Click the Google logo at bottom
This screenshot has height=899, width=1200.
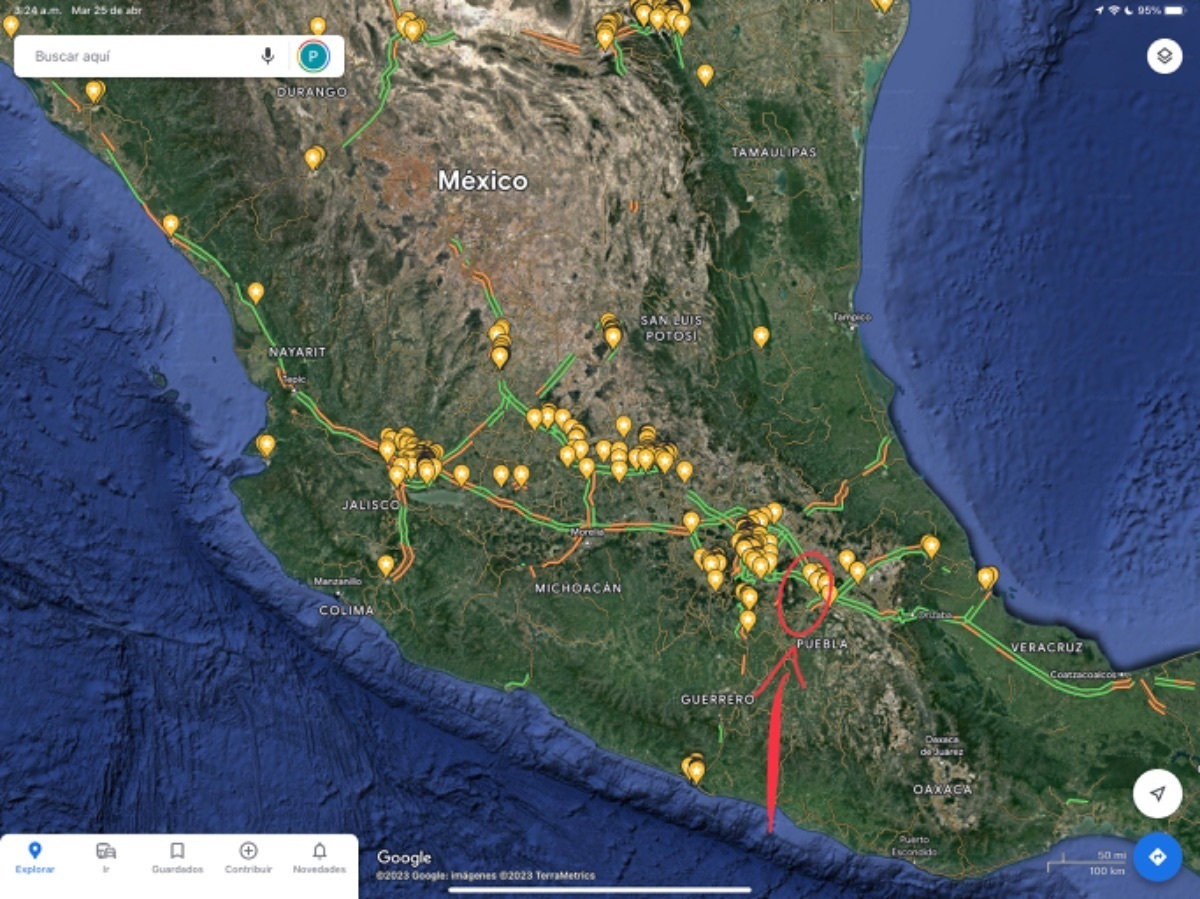[404, 858]
